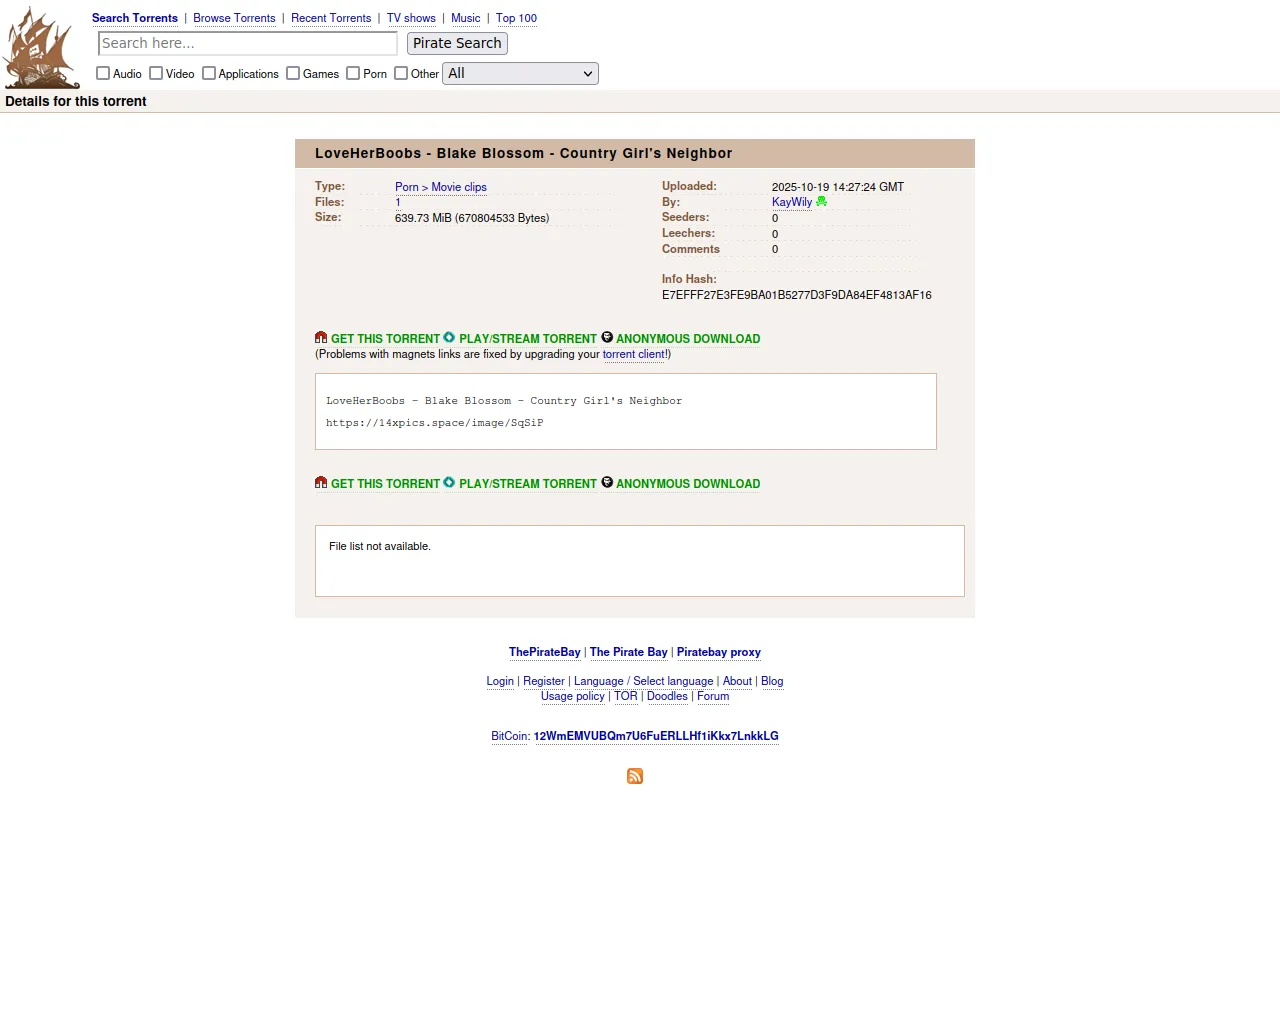
Task: Toggle the Games checkbox
Action: (293, 73)
